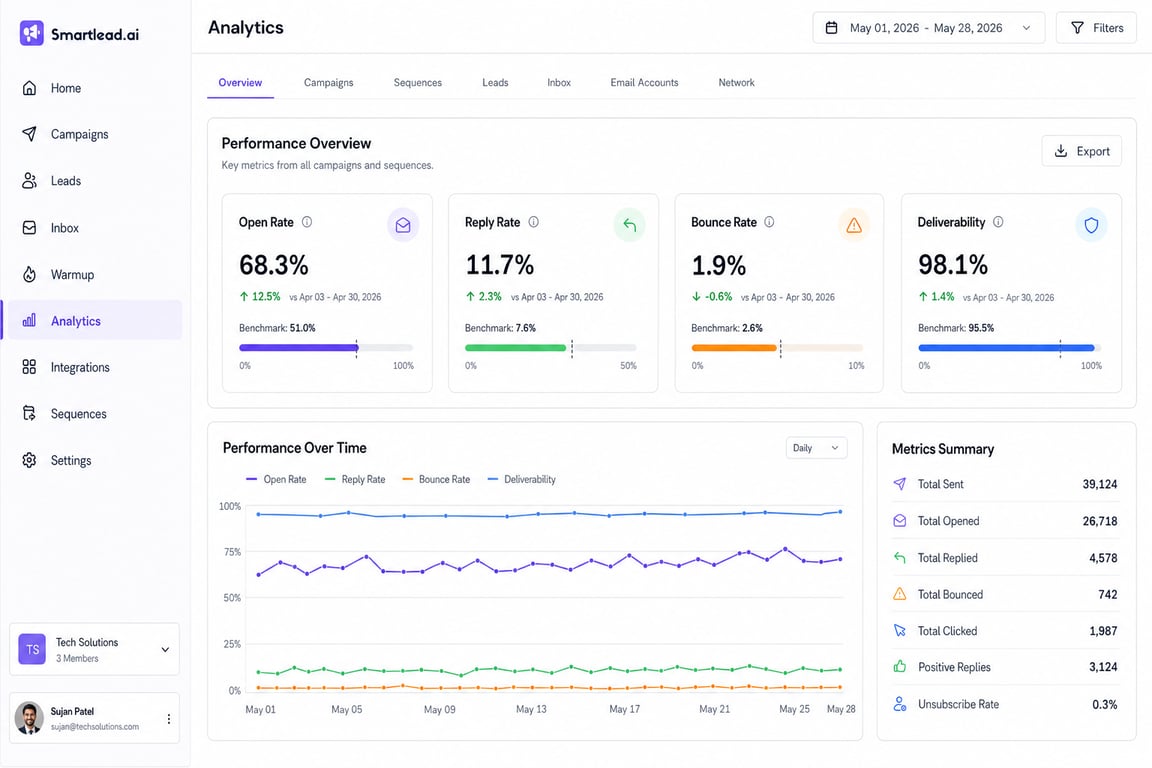Click the 39,124 Total Sent value
Image resolution: width=1152 pixels, height=768 pixels.
point(1100,484)
